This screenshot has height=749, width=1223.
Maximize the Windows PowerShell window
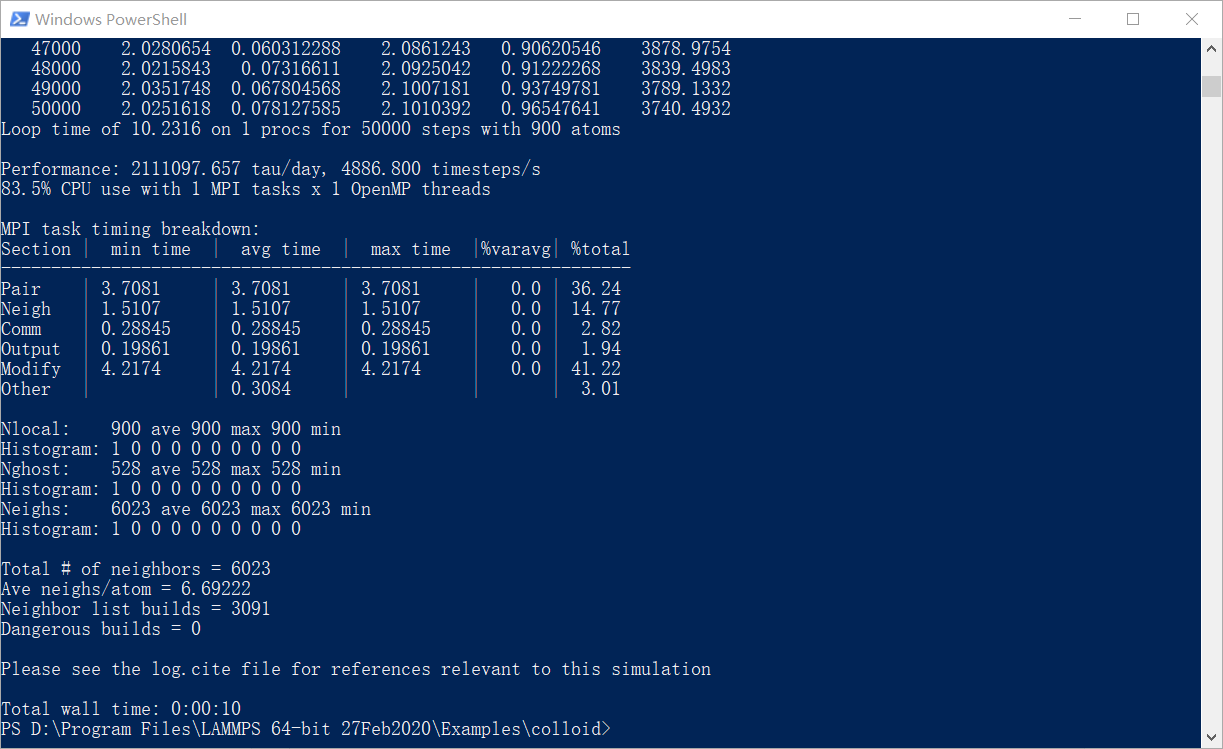pyautogui.click(x=1133, y=19)
